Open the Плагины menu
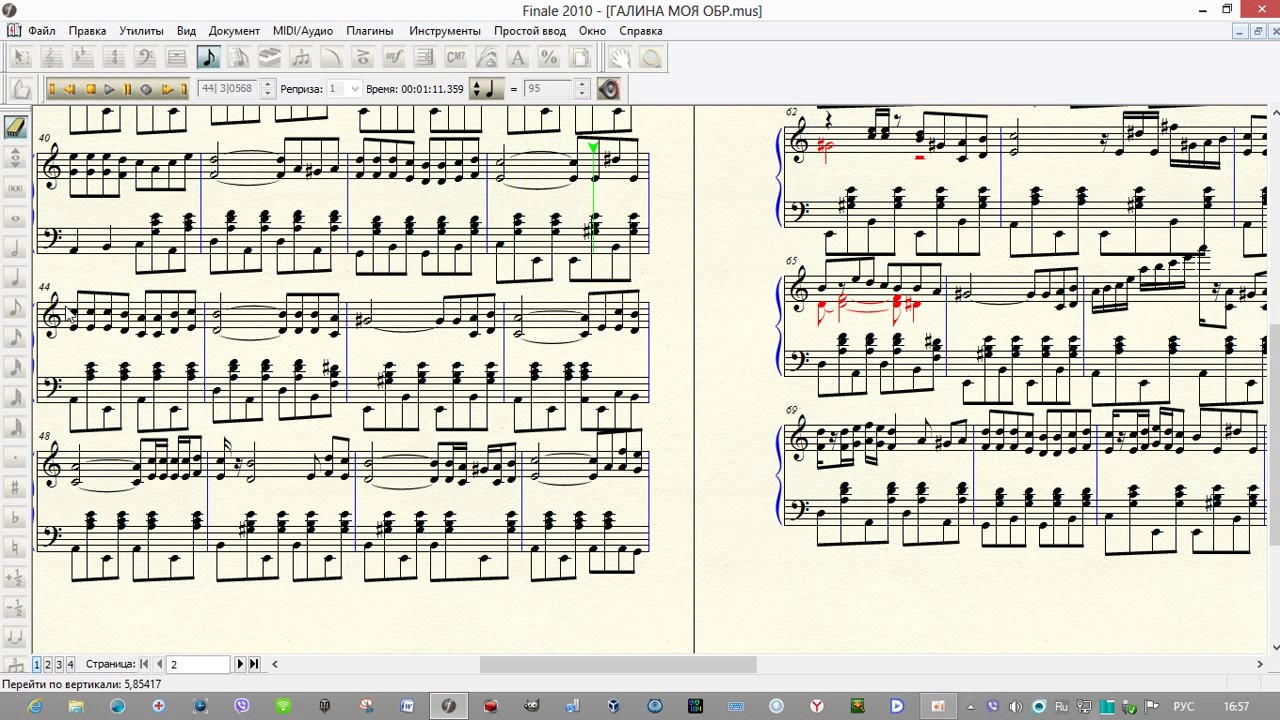Screen dimensions: 1280x720 click(x=370, y=31)
